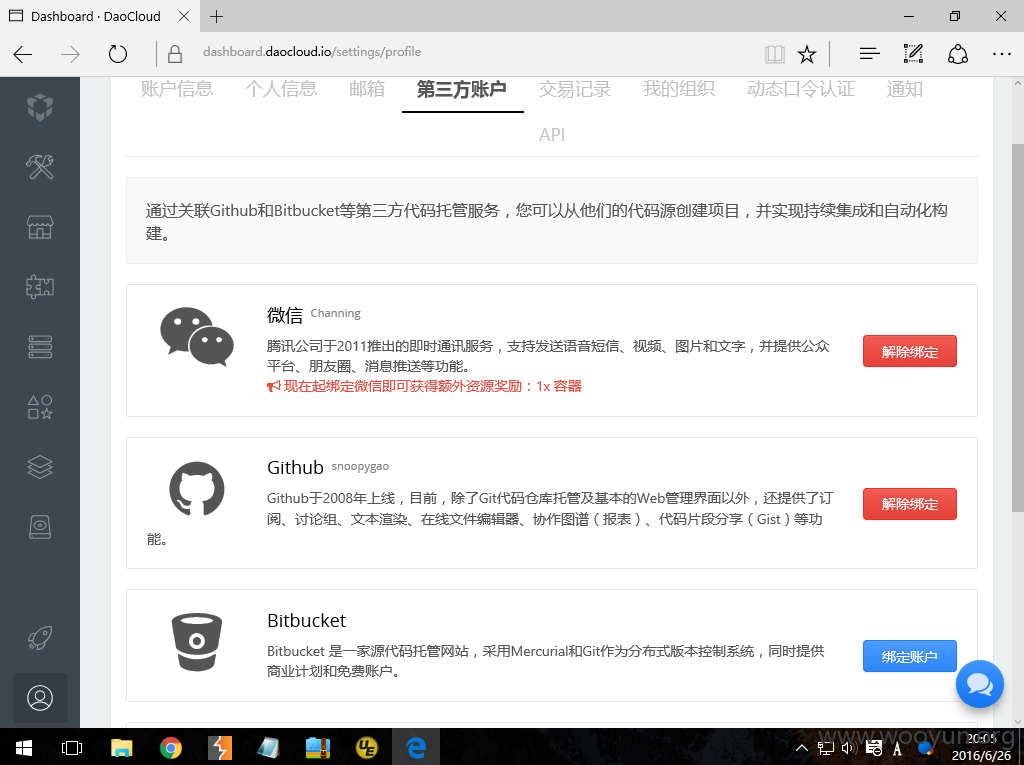Screen dimensions: 1024x765
Task: Open the rocket sidebar icon
Action: [40, 638]
